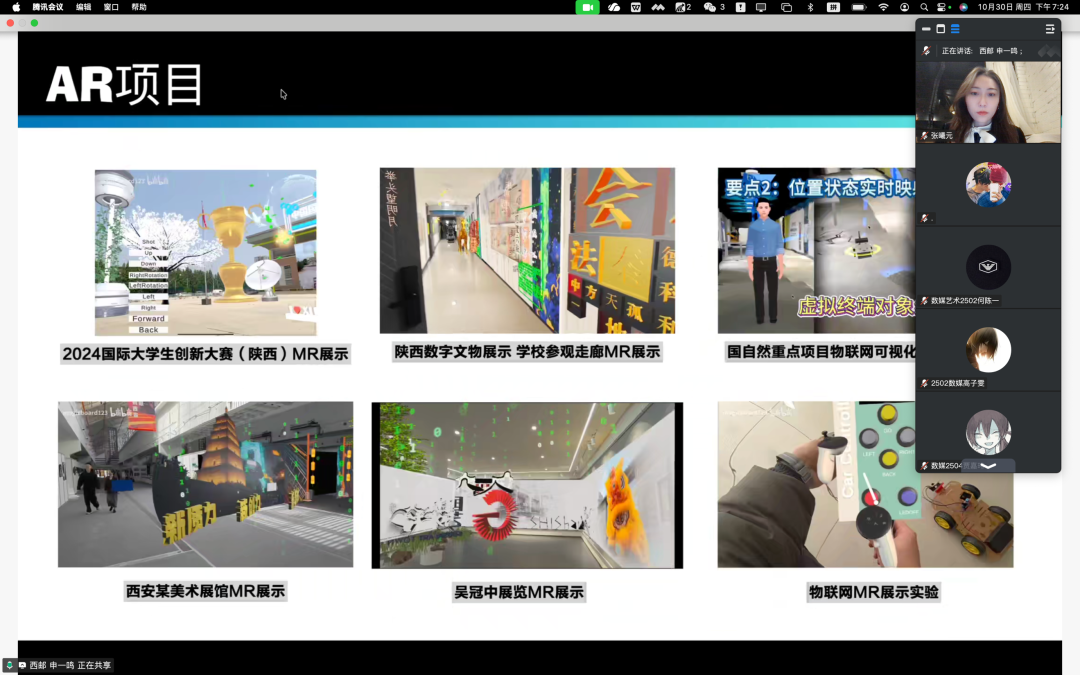Open WeChat icon in the menu bar
This screenshot has width=1080, height=675.
coord(713,7)
